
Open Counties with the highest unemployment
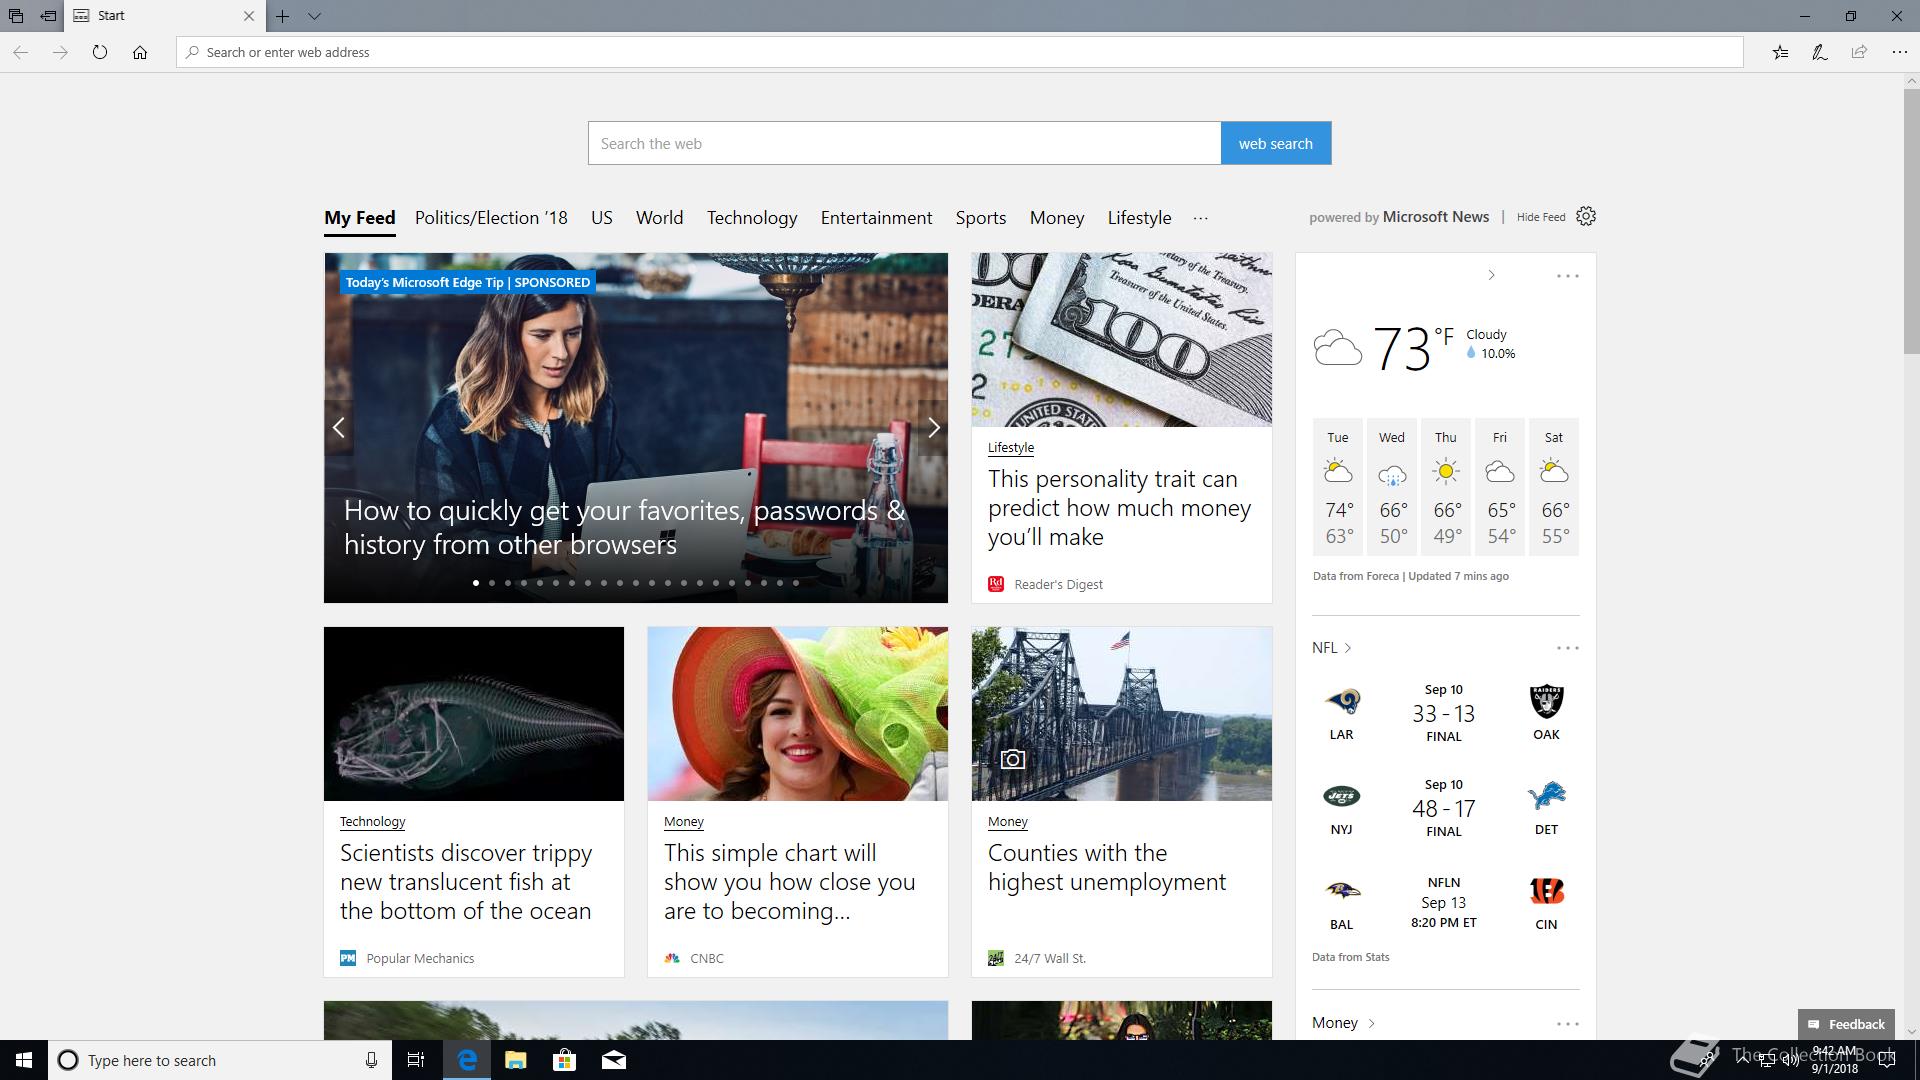pyautogui.click(x=1106, y=868)
